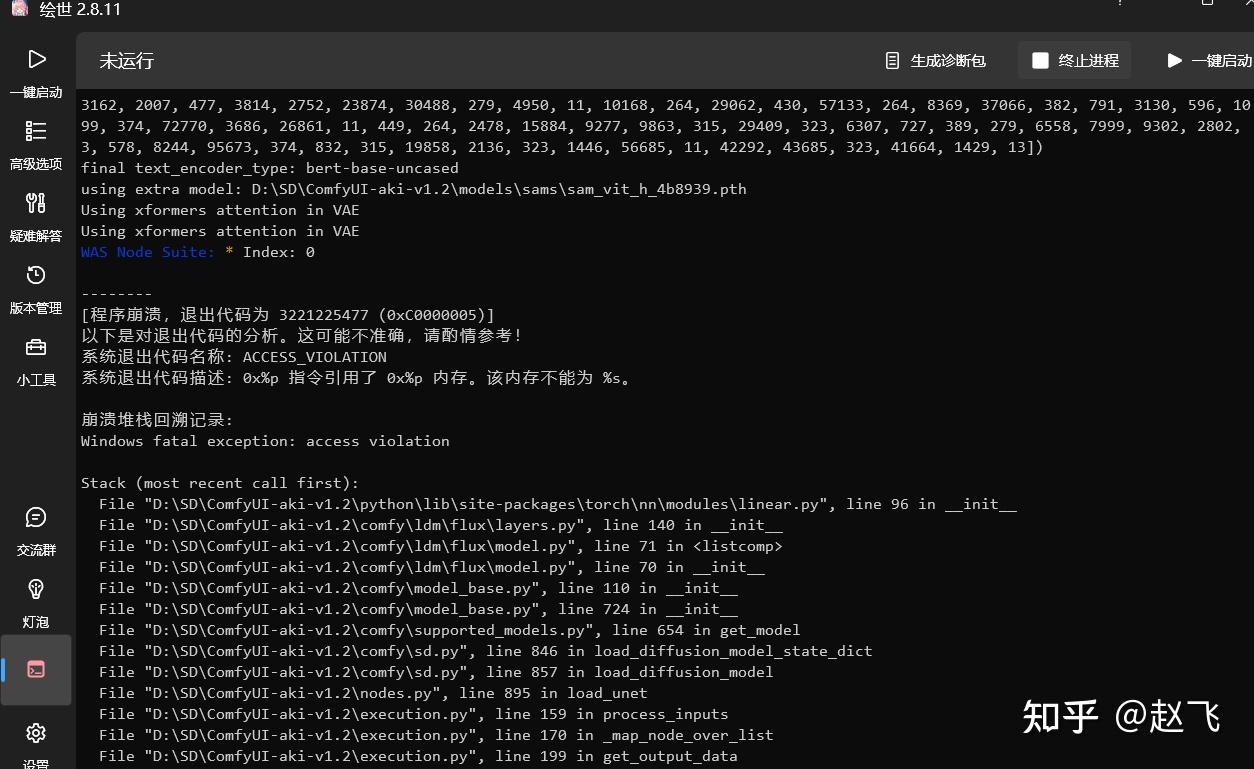Screen dimensions: 1254x769
Task: Open the 一键启动 sidebar page
Action: coord(36,72)
